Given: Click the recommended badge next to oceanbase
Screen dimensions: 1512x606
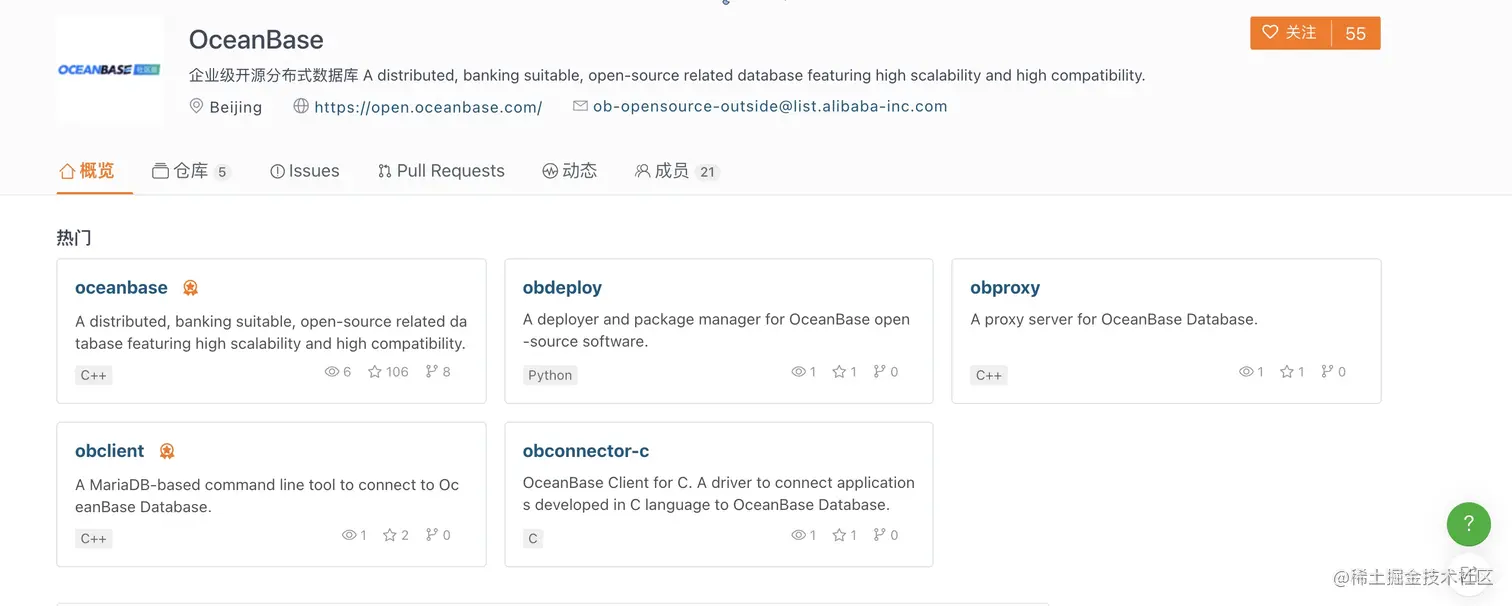Looking at the screenshot, I should point(190,288).
